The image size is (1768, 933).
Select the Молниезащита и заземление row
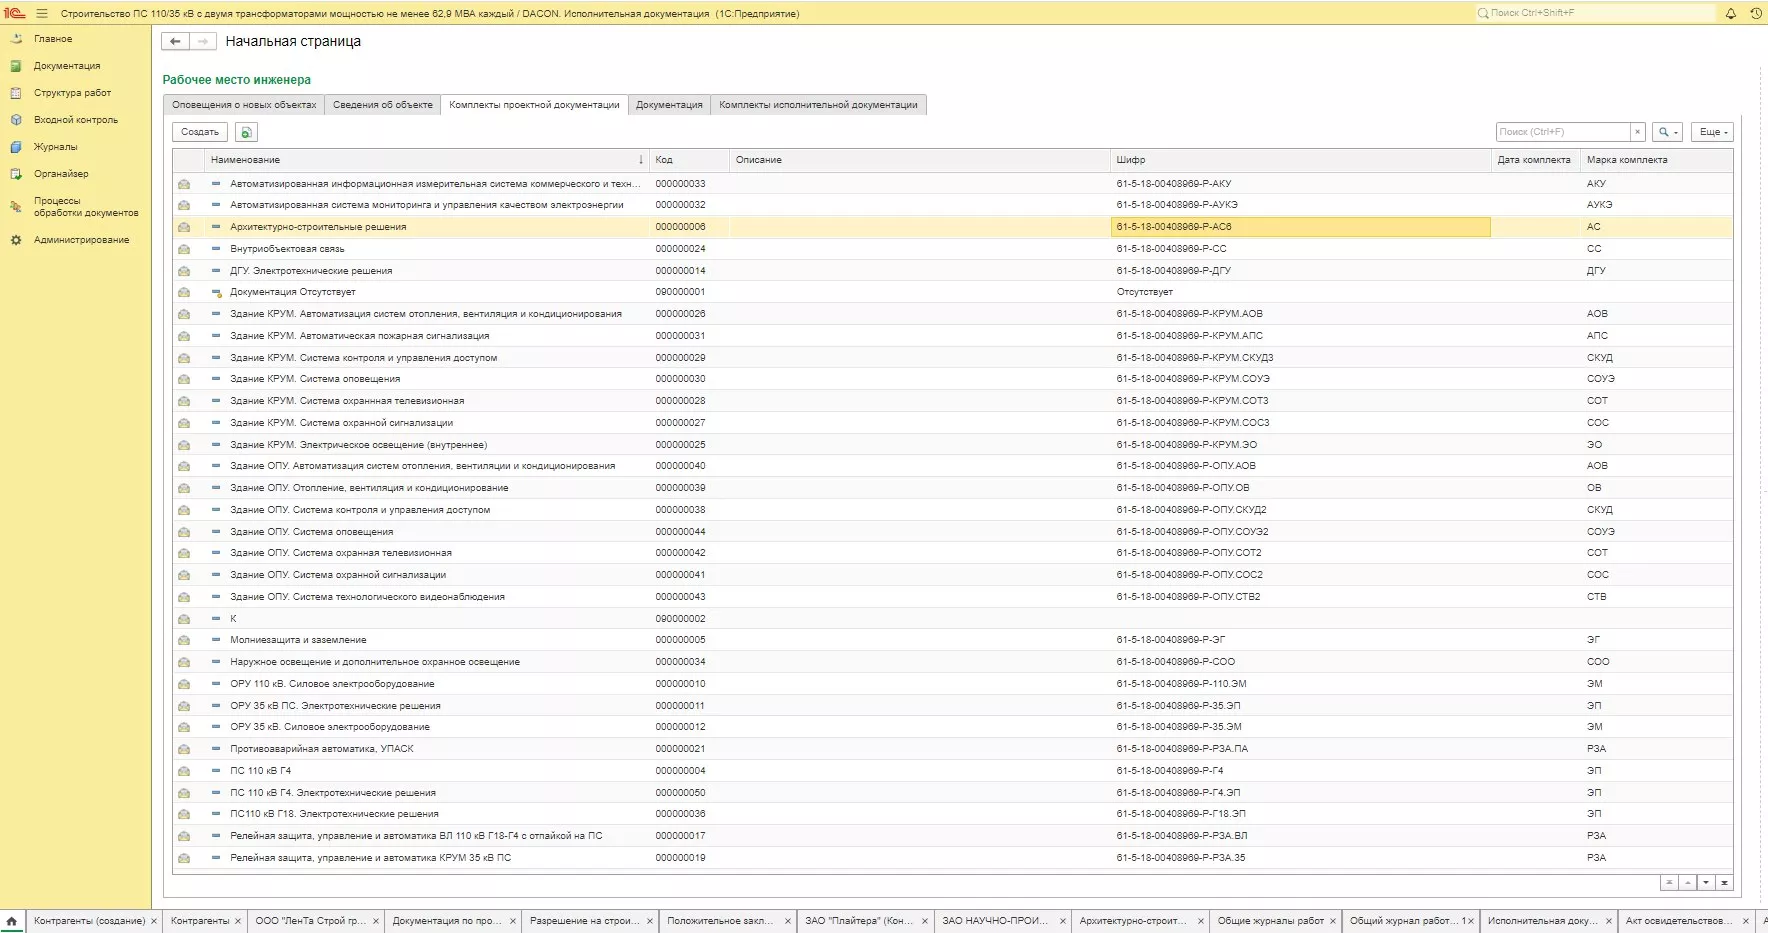click(298, 640)
